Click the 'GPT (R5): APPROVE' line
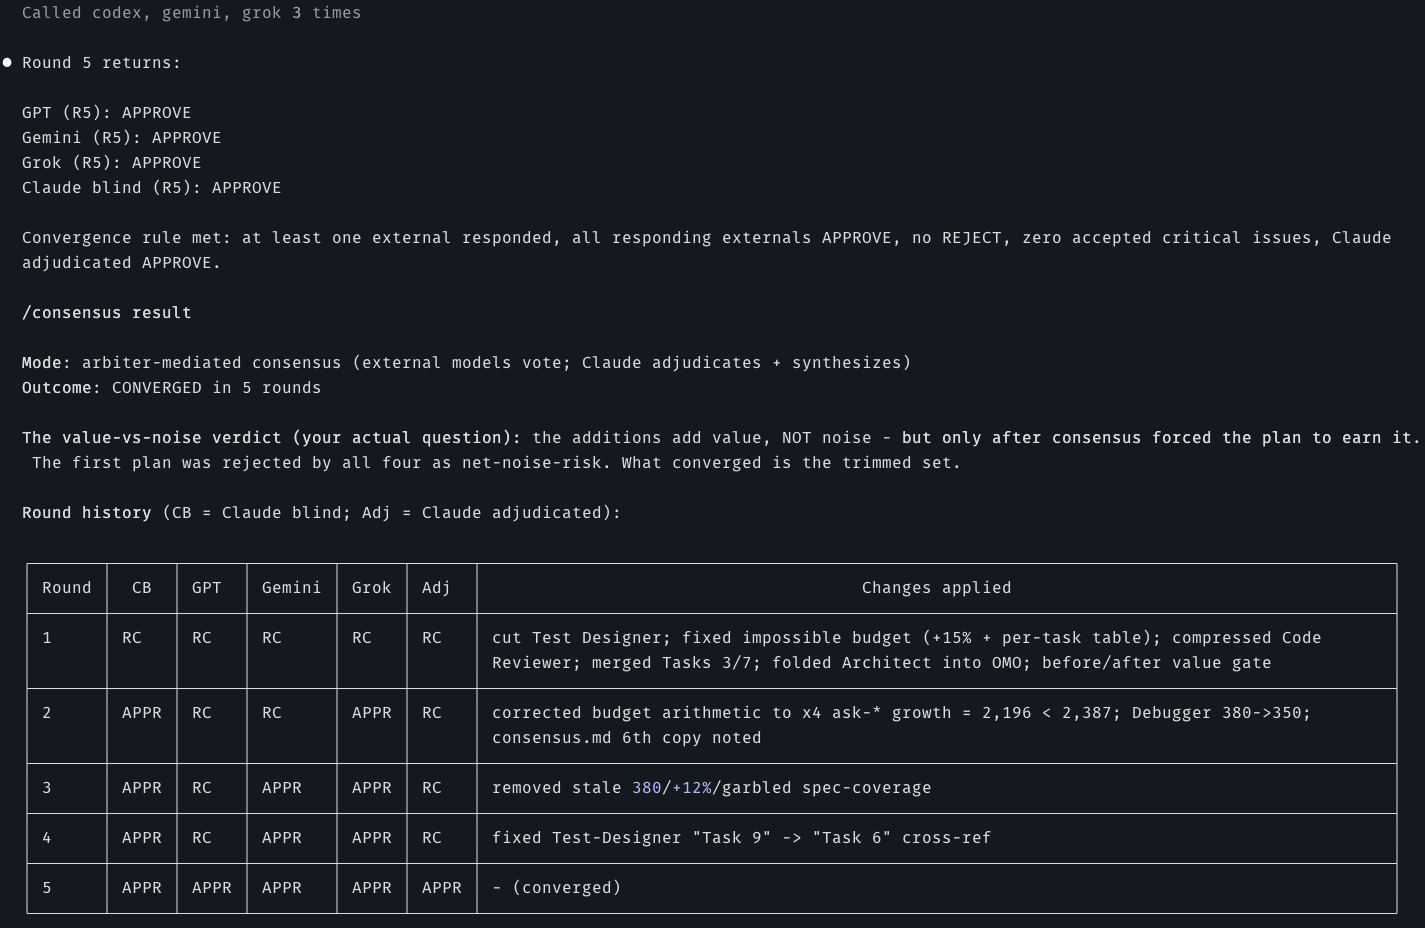Image resolution: width=1425 pixels, height=928 pixels. tap(106, 113)
